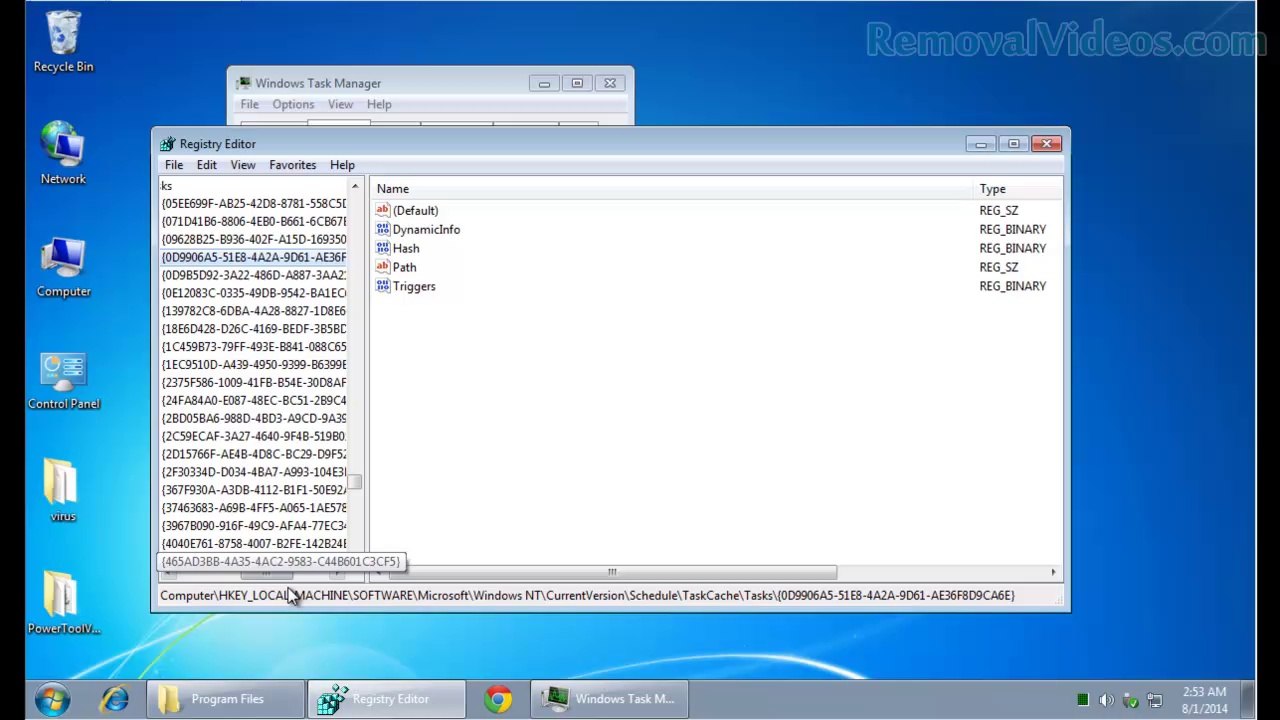
Task: Select the {2D15766F-AE4B-4D8C registry key
Action: pyautogui.click(x=254, y=454)
